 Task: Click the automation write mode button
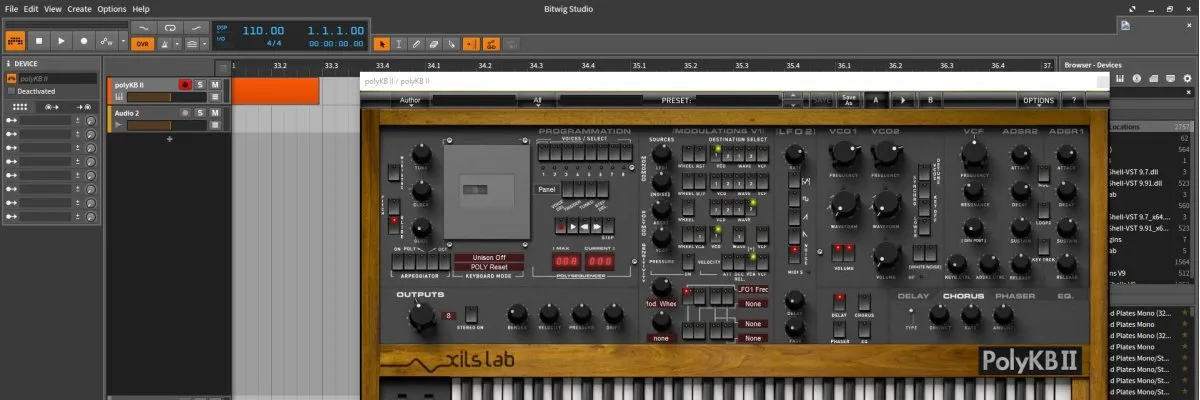coord(106,41)
